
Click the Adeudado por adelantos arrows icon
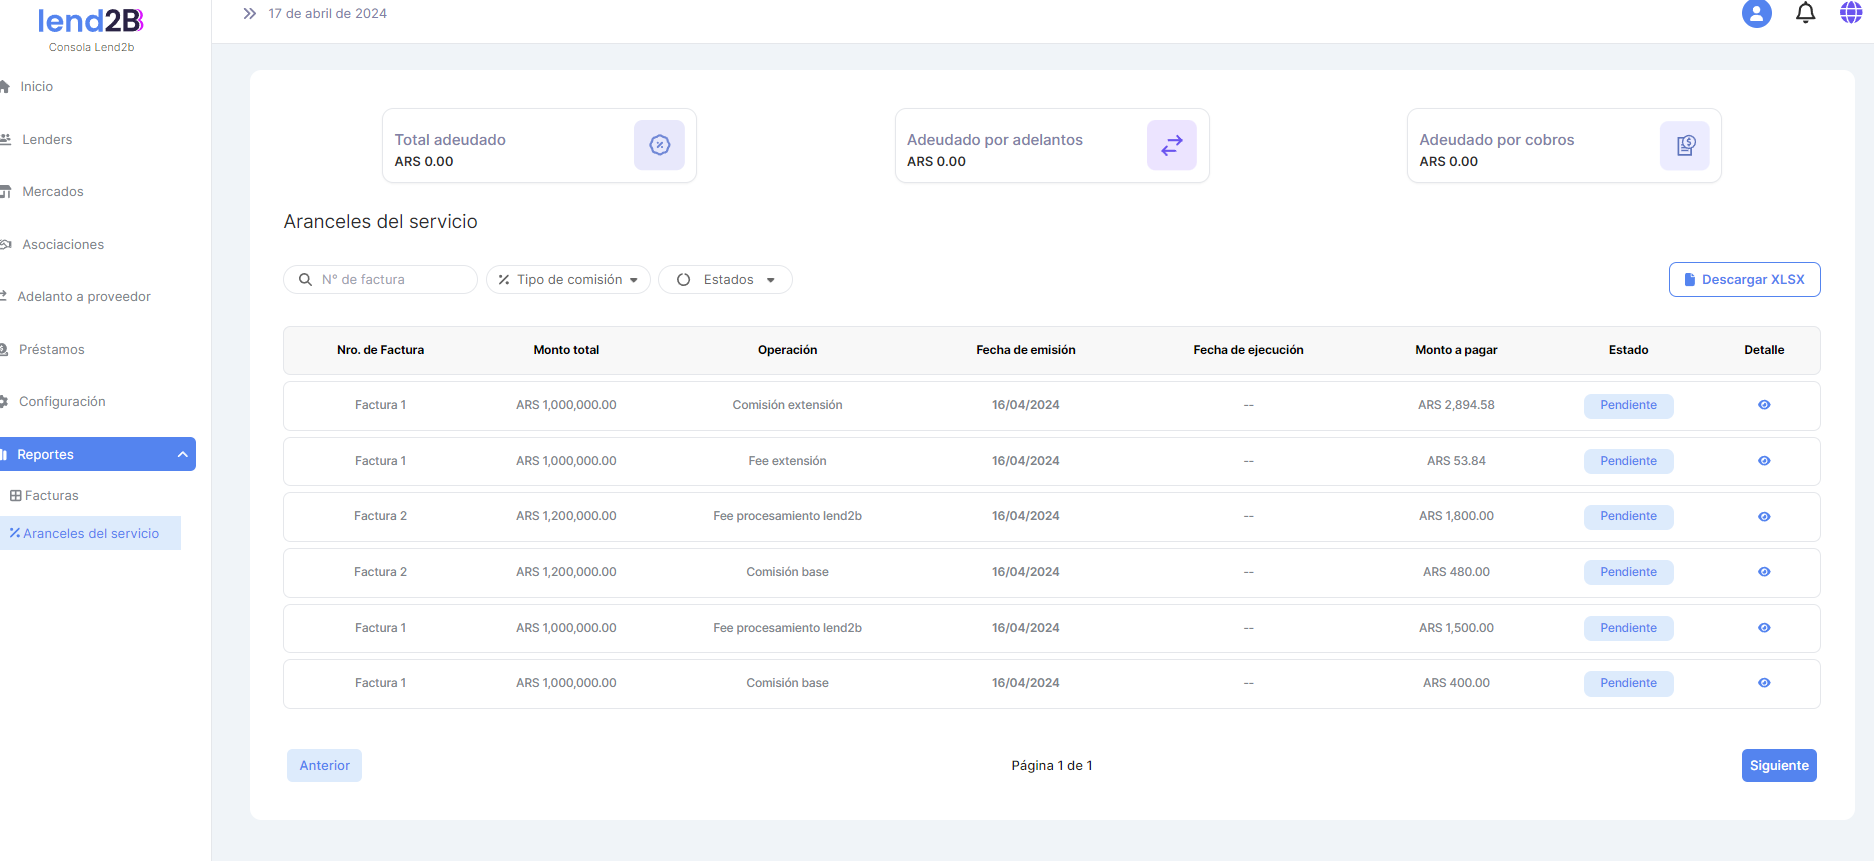(1171, 145)
